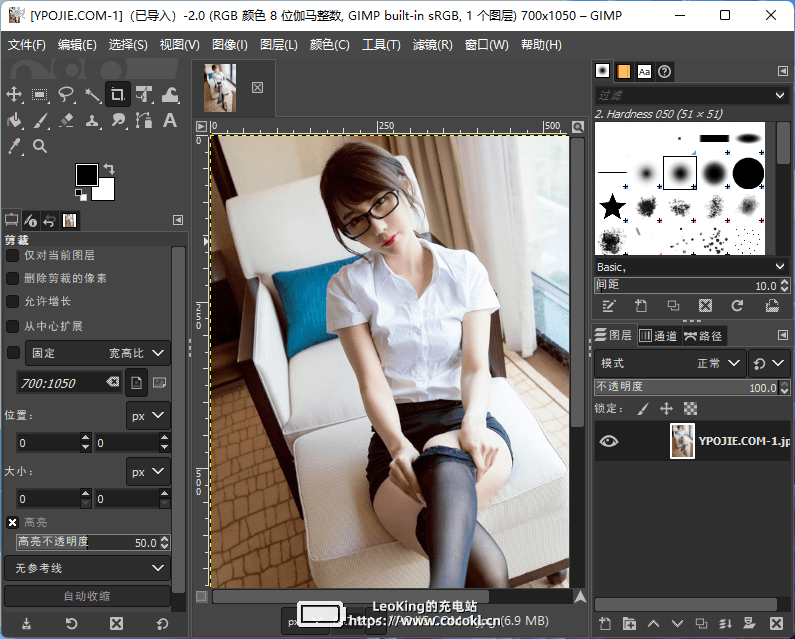Select the Zoom magnifier tool
Viewport: 795px width, 639px height.
pos(40,147)
